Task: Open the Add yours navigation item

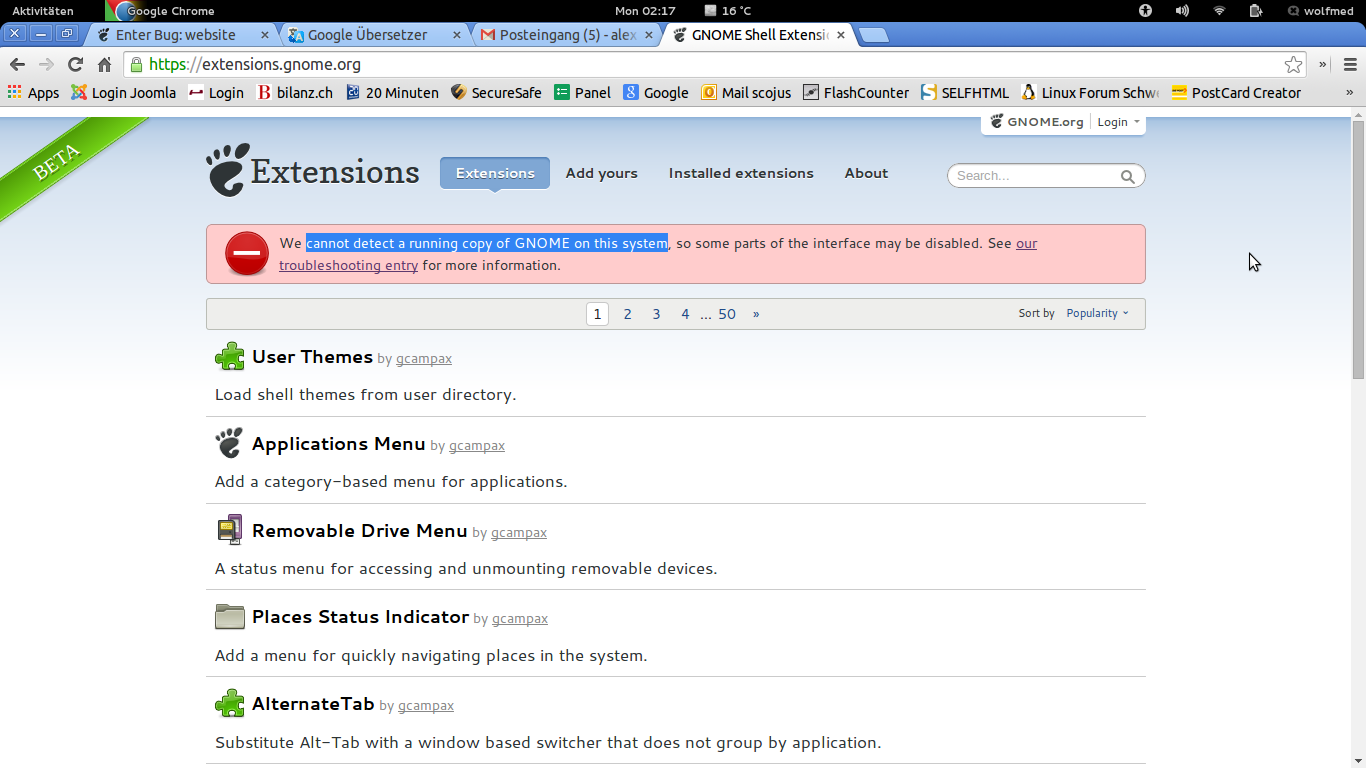Action: (x=601, y=173)
